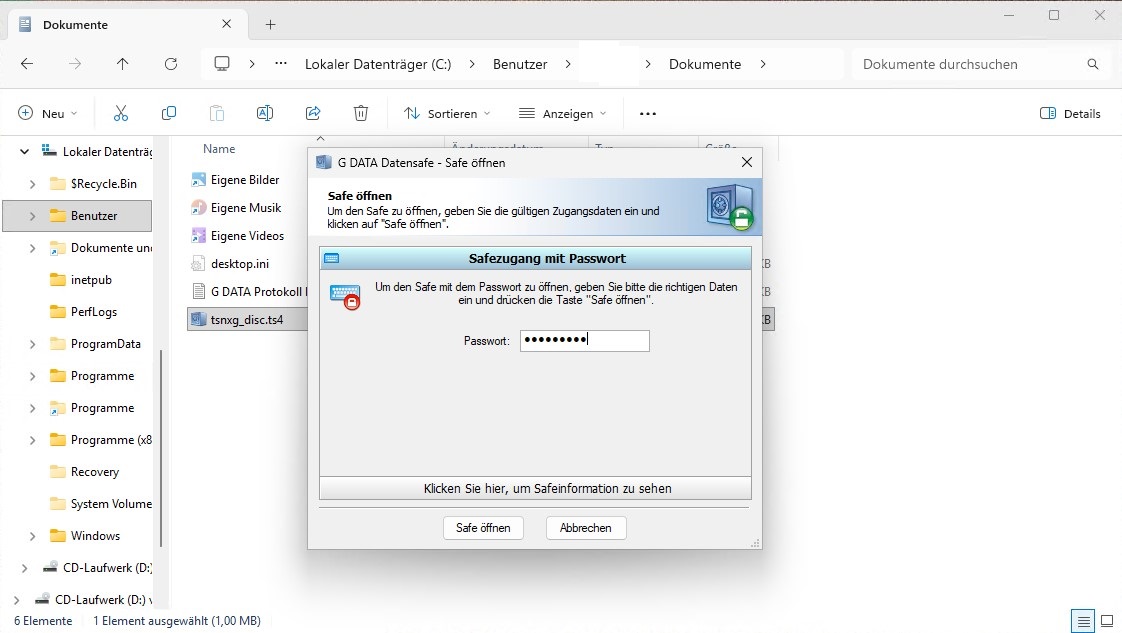Close the Dokumente tab
Screen dimensions: 1122x633
226,24
